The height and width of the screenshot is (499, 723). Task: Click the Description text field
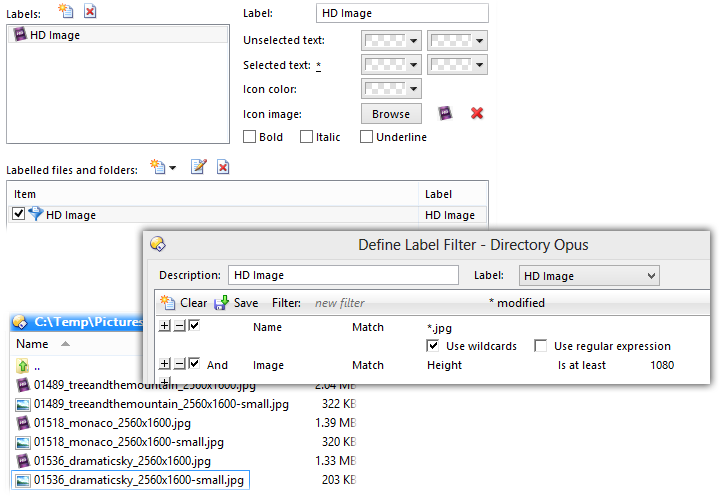click(343, 275)
